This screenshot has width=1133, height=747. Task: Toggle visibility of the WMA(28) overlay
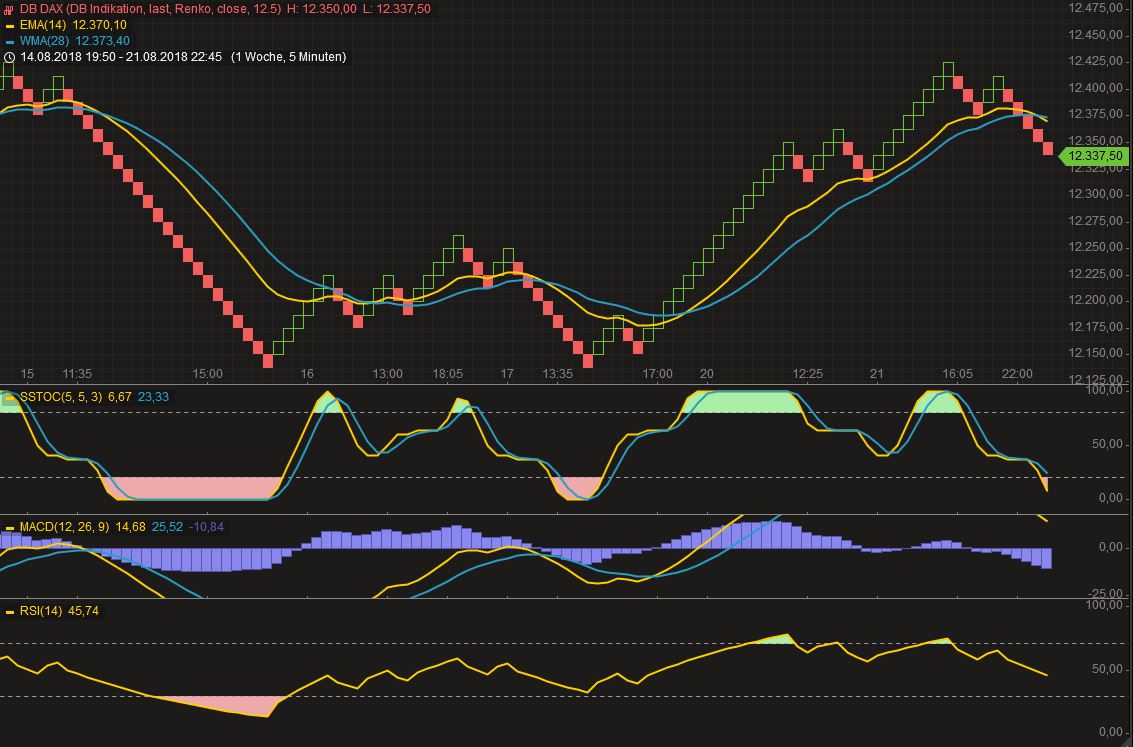(x=10, y=41)
